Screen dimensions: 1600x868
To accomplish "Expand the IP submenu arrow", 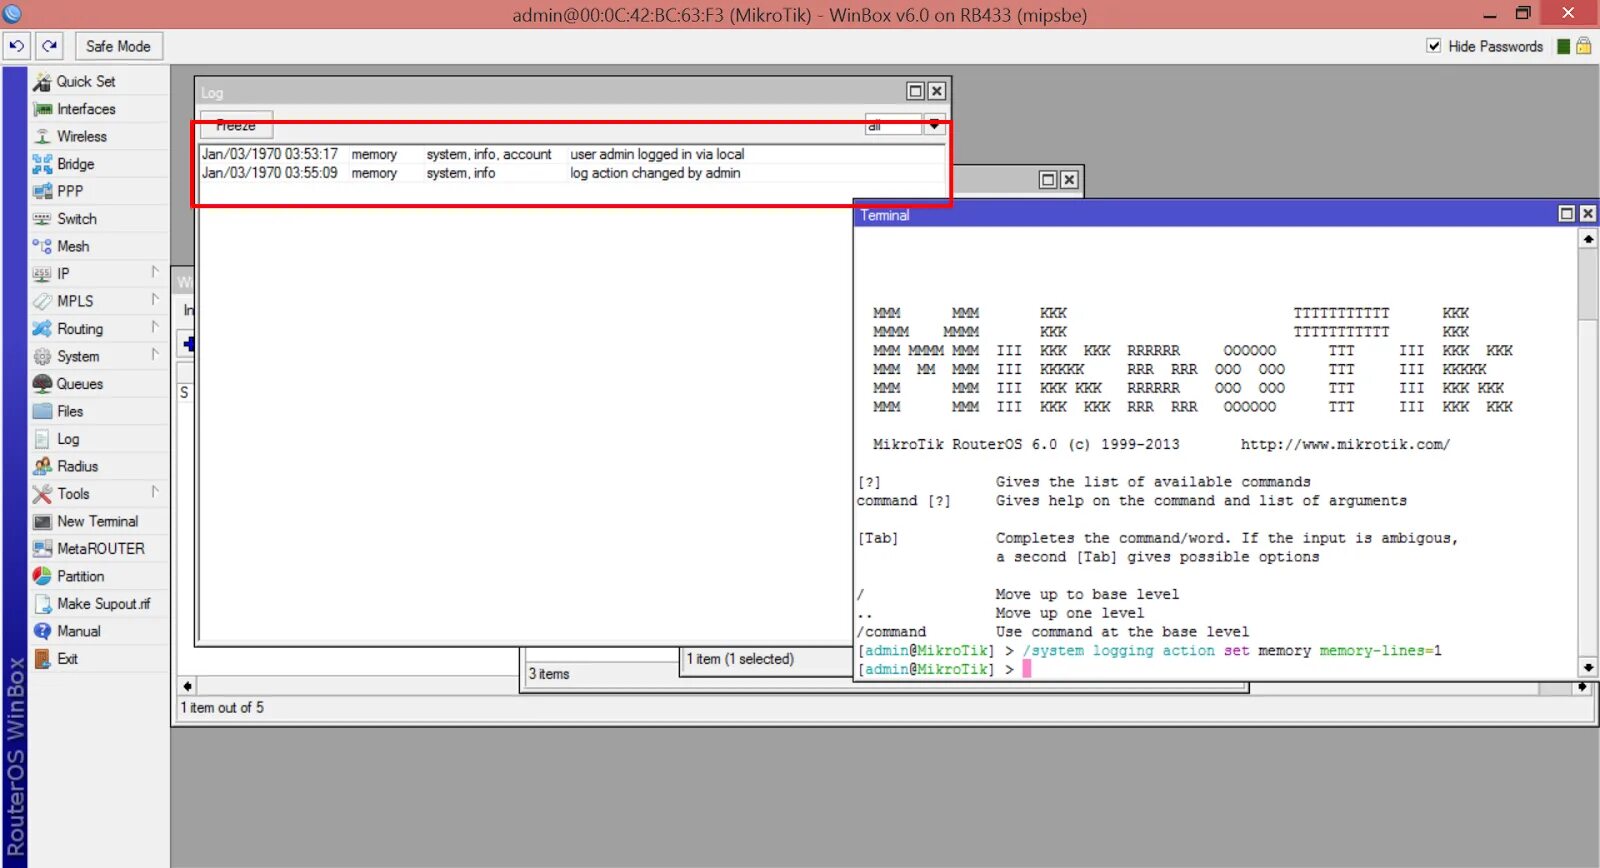I will pos(155,272).
